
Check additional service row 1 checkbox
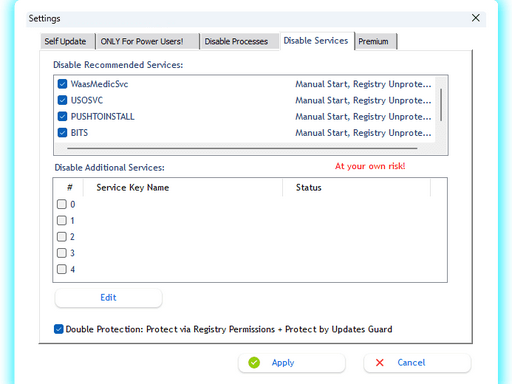62,220
